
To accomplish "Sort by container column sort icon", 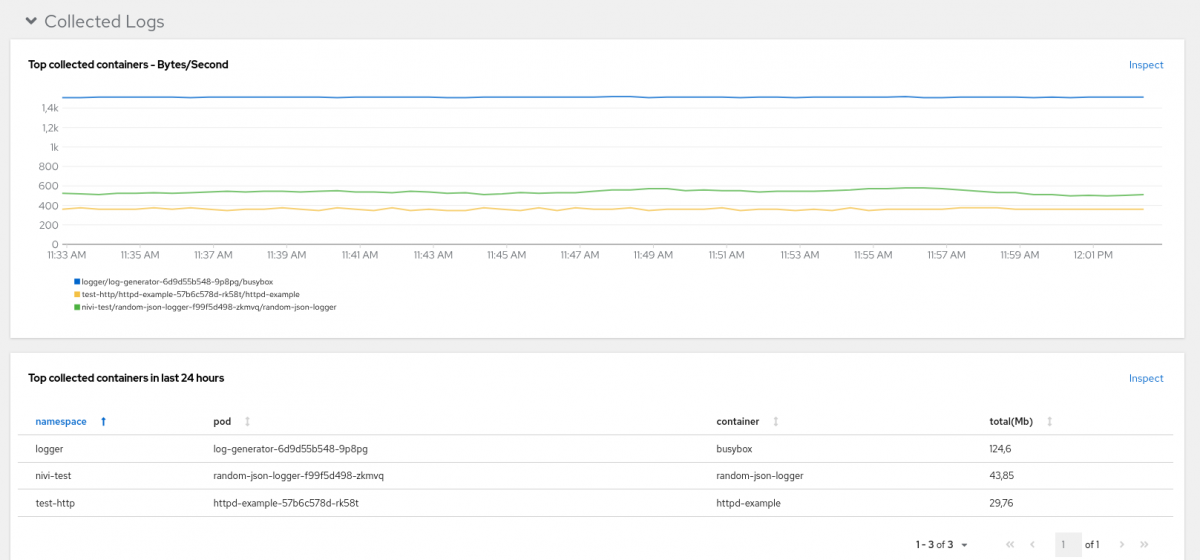I will (x=776, y=422).
